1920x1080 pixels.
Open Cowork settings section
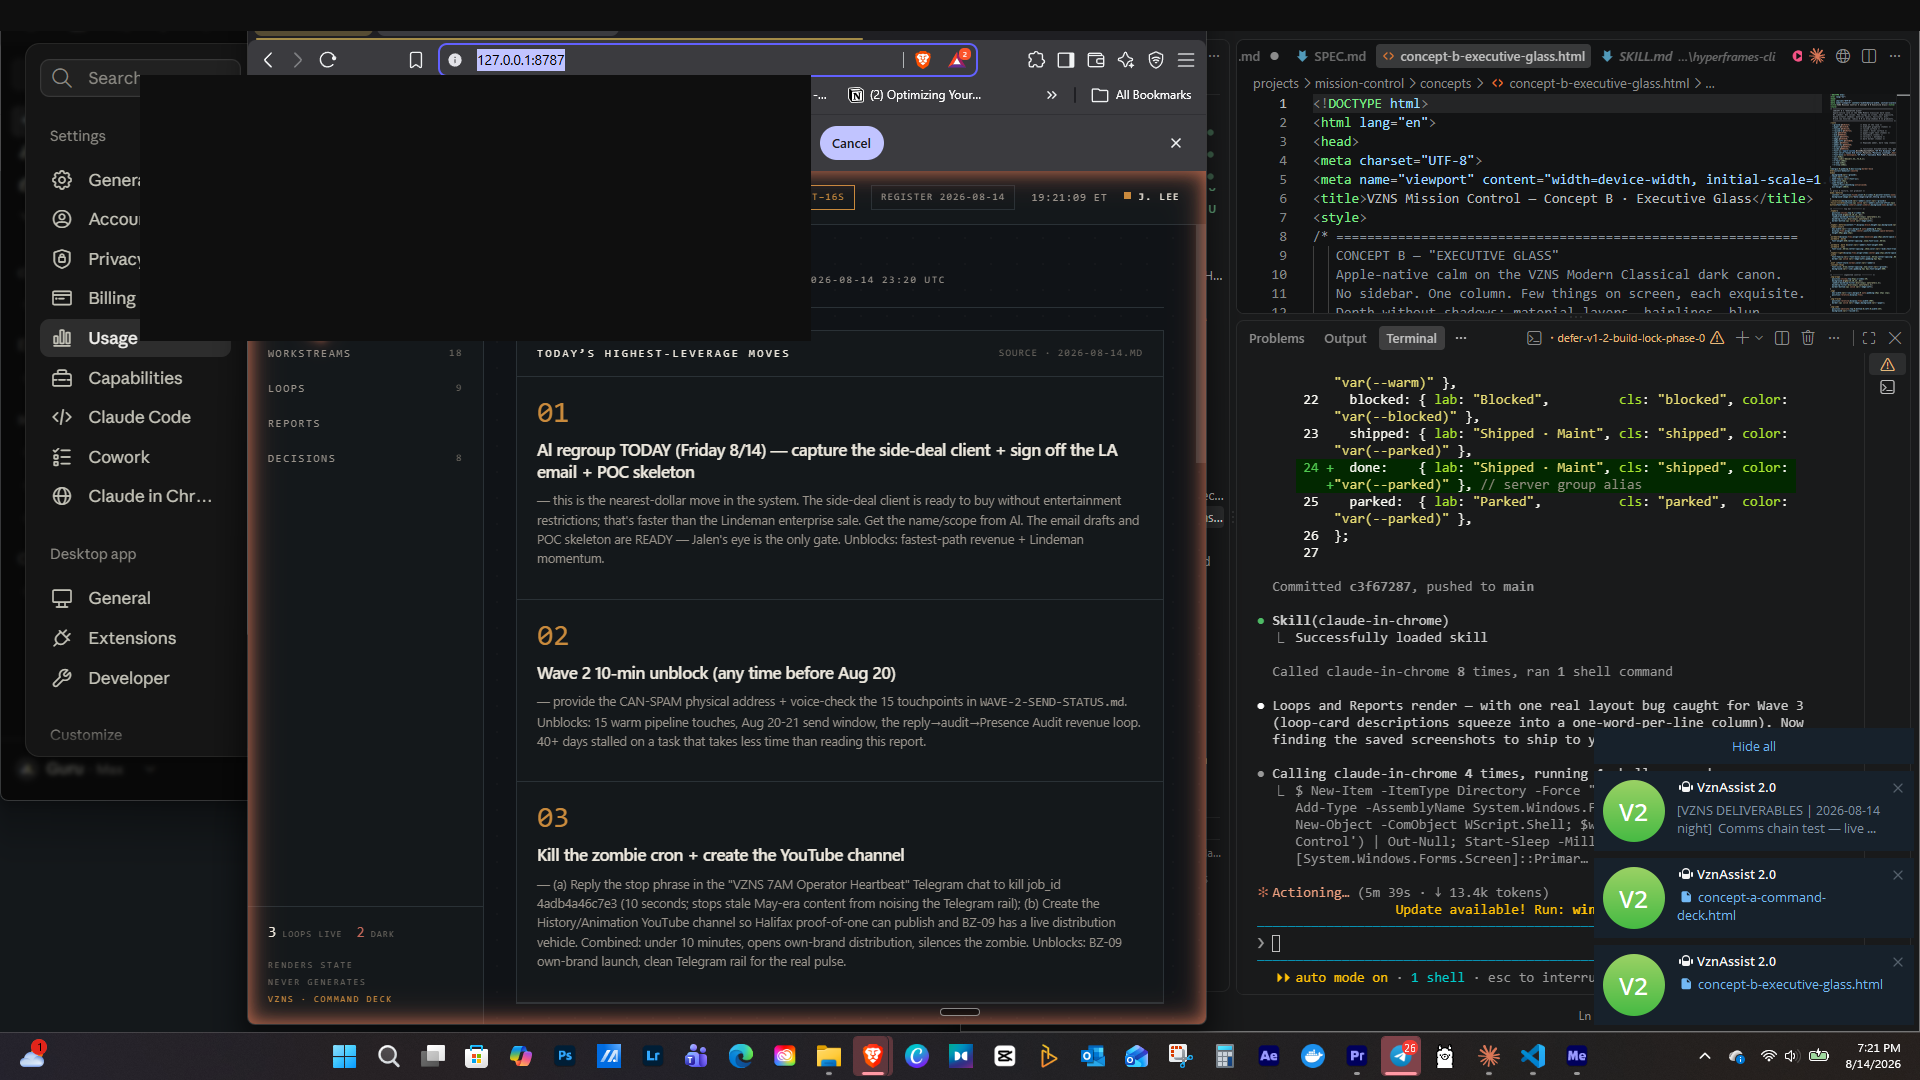coord(135,457)
